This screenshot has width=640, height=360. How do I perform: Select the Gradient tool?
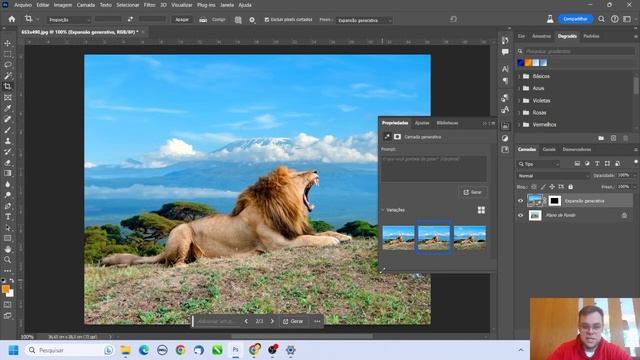pyautogui.click(x=8, y=173)
